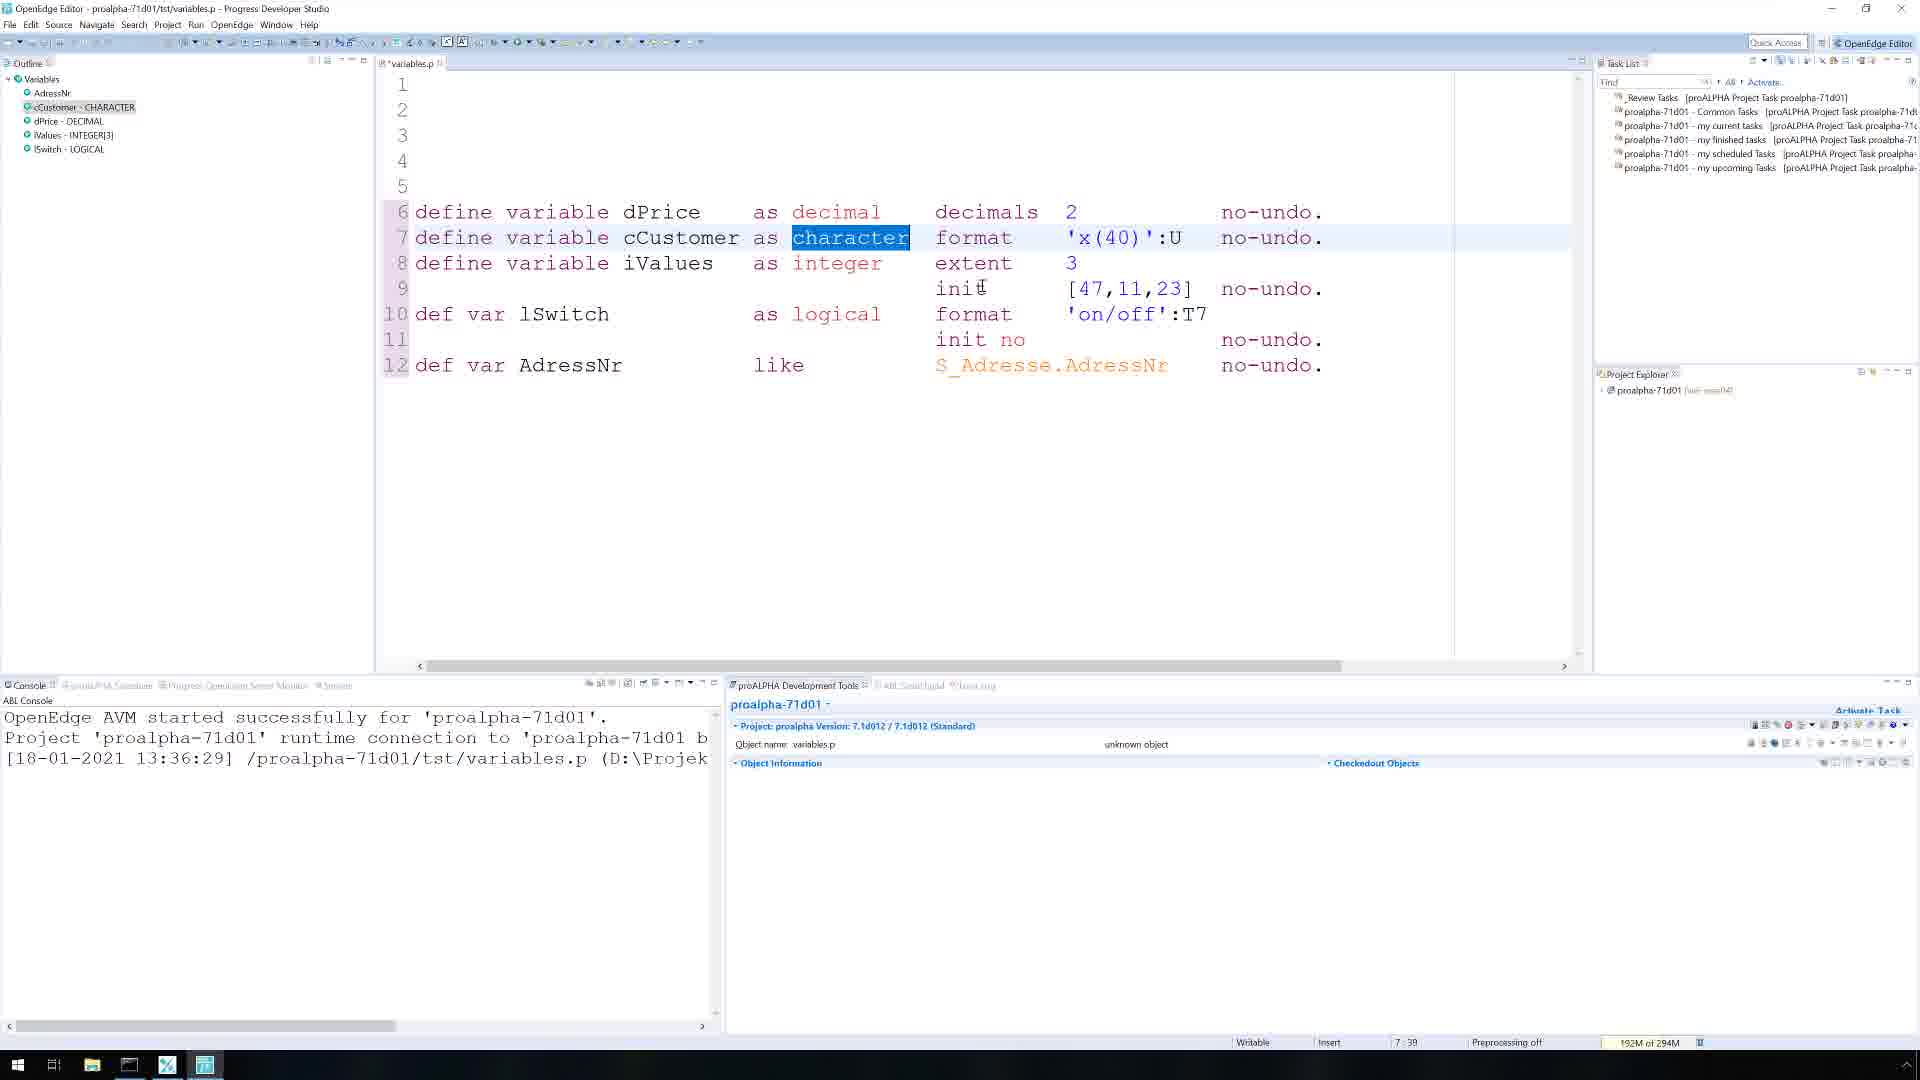Open the Task List new task dropdown arrow
1920x1080 pixels.
[1764, 61]
